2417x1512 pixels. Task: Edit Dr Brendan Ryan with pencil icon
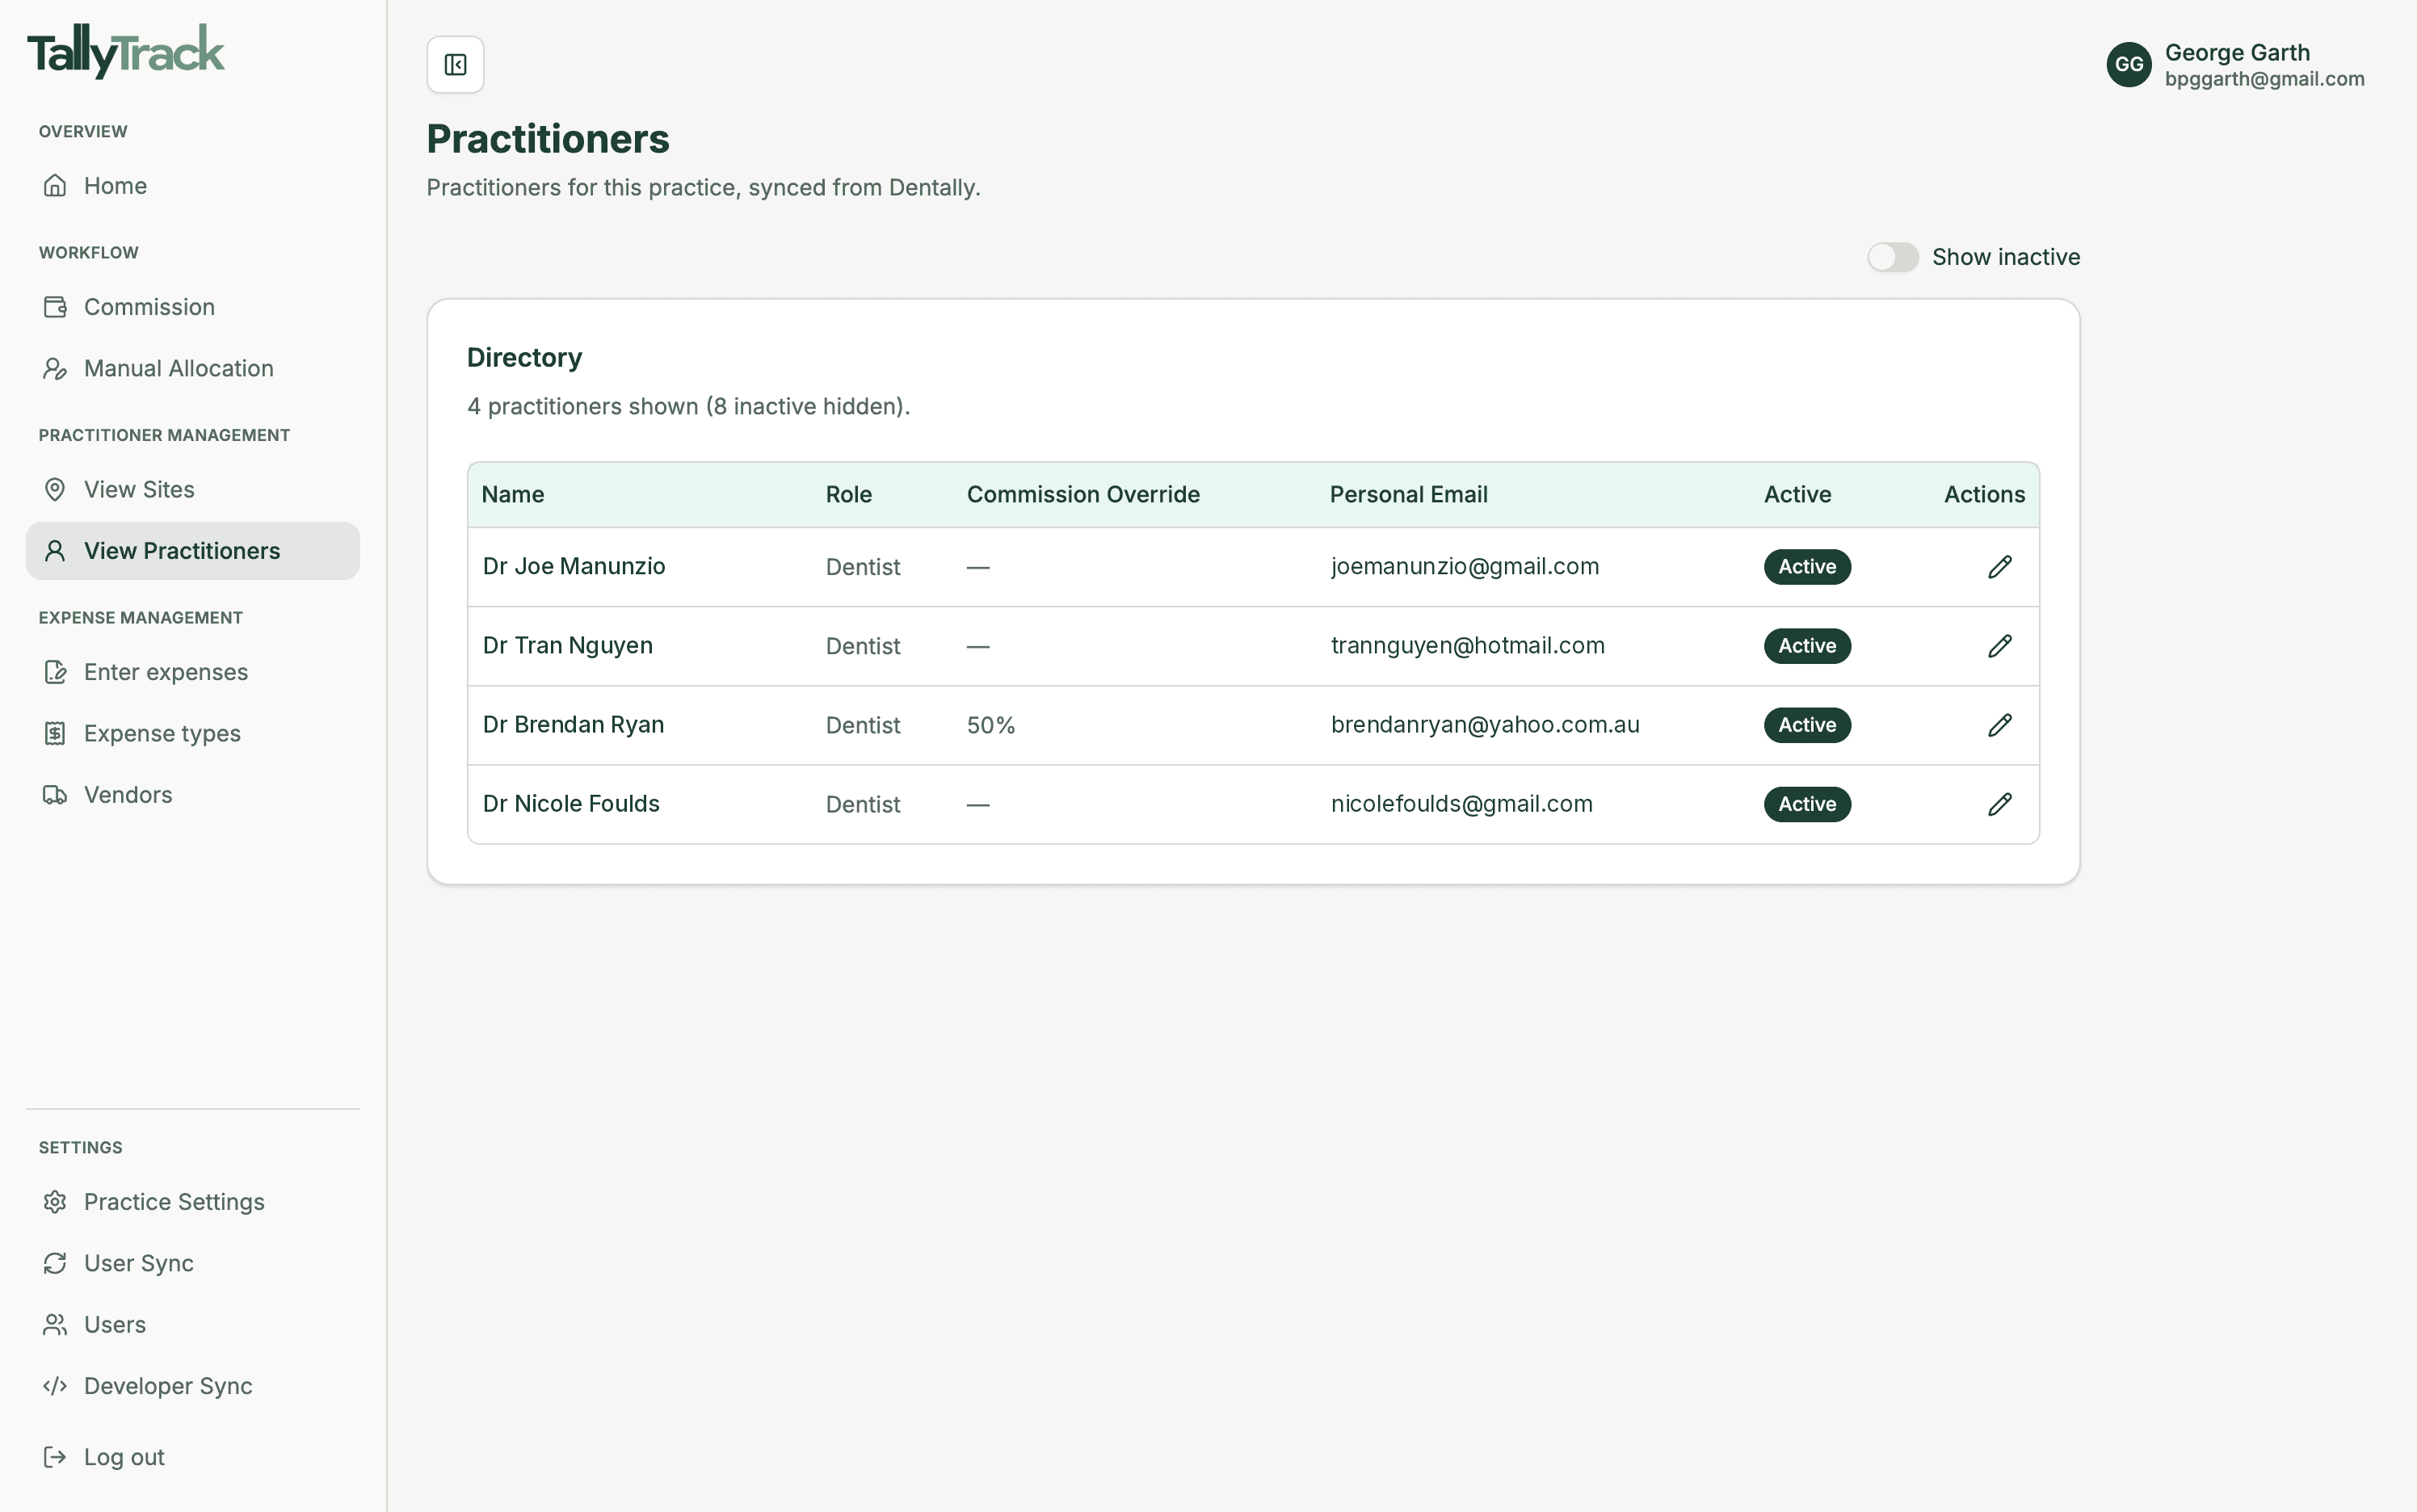click(1999, 725)
